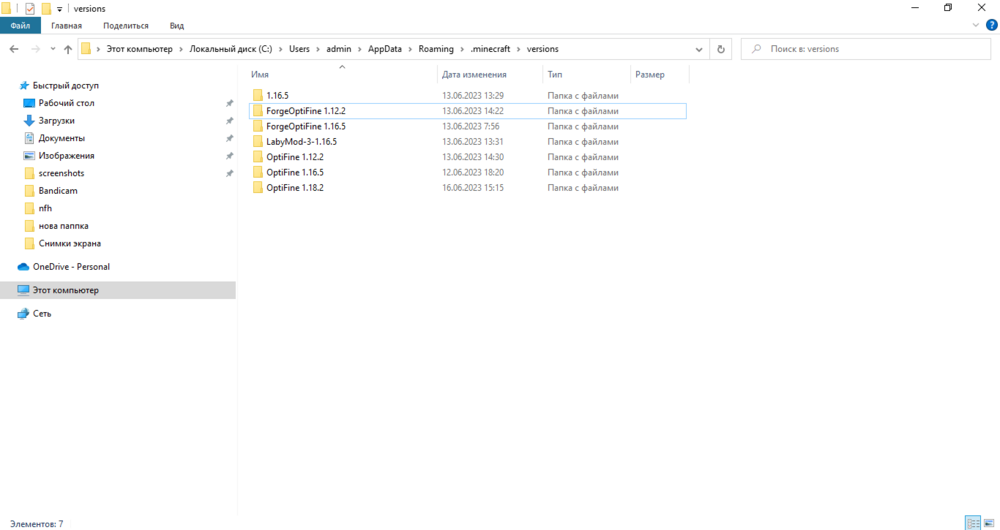Image resolution: width=1000 pixels, height=530 pixels.
Task: Click the date 12.06.2023 18:20
Action: tap(473, 172)
